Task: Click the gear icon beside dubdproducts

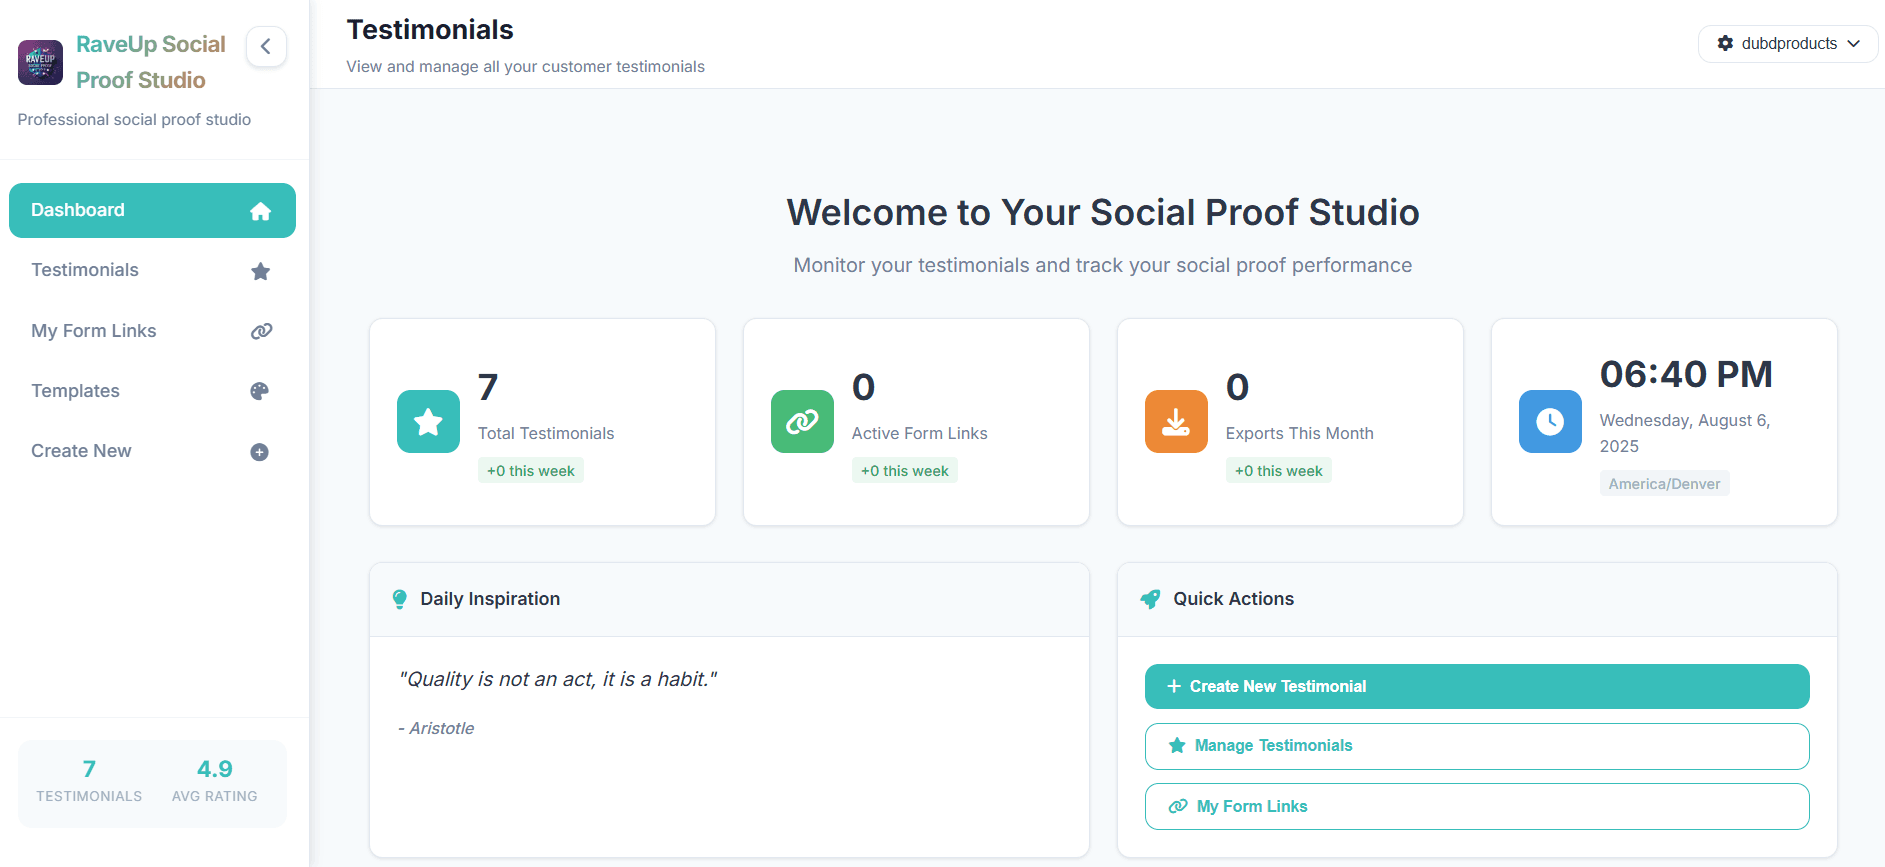Action: [x=1725, y=44]
